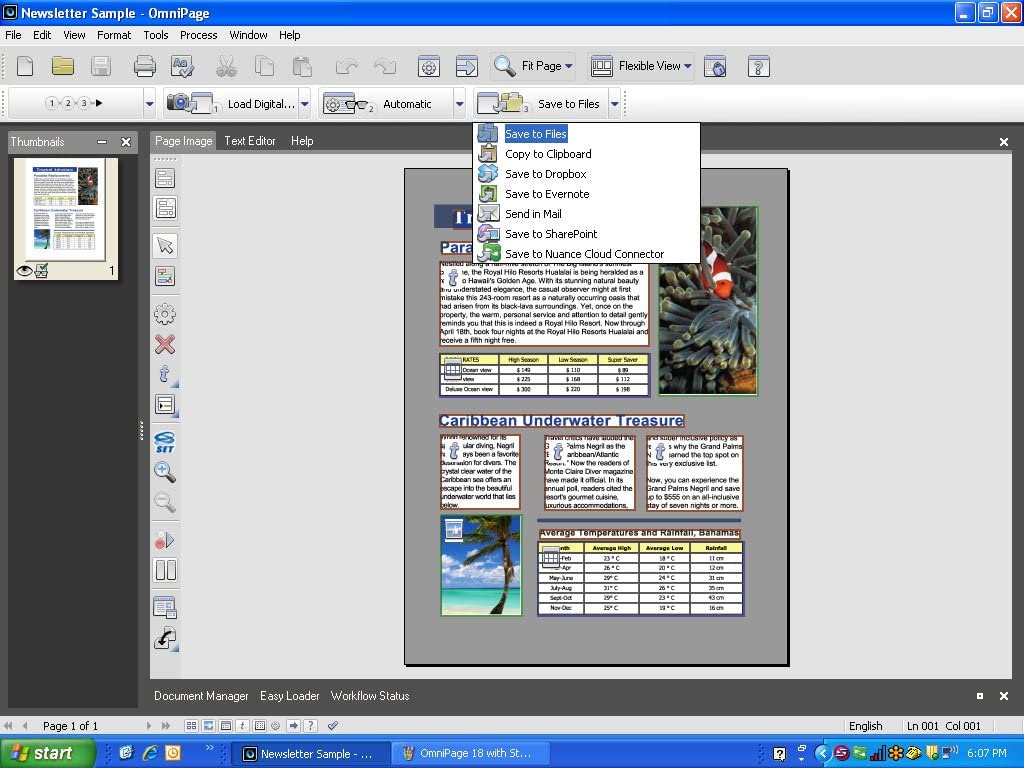Screen dimensions: 1024x768
Task: Expand the Automatic layout dropdown arrow
Action: (x=460, y=104)
